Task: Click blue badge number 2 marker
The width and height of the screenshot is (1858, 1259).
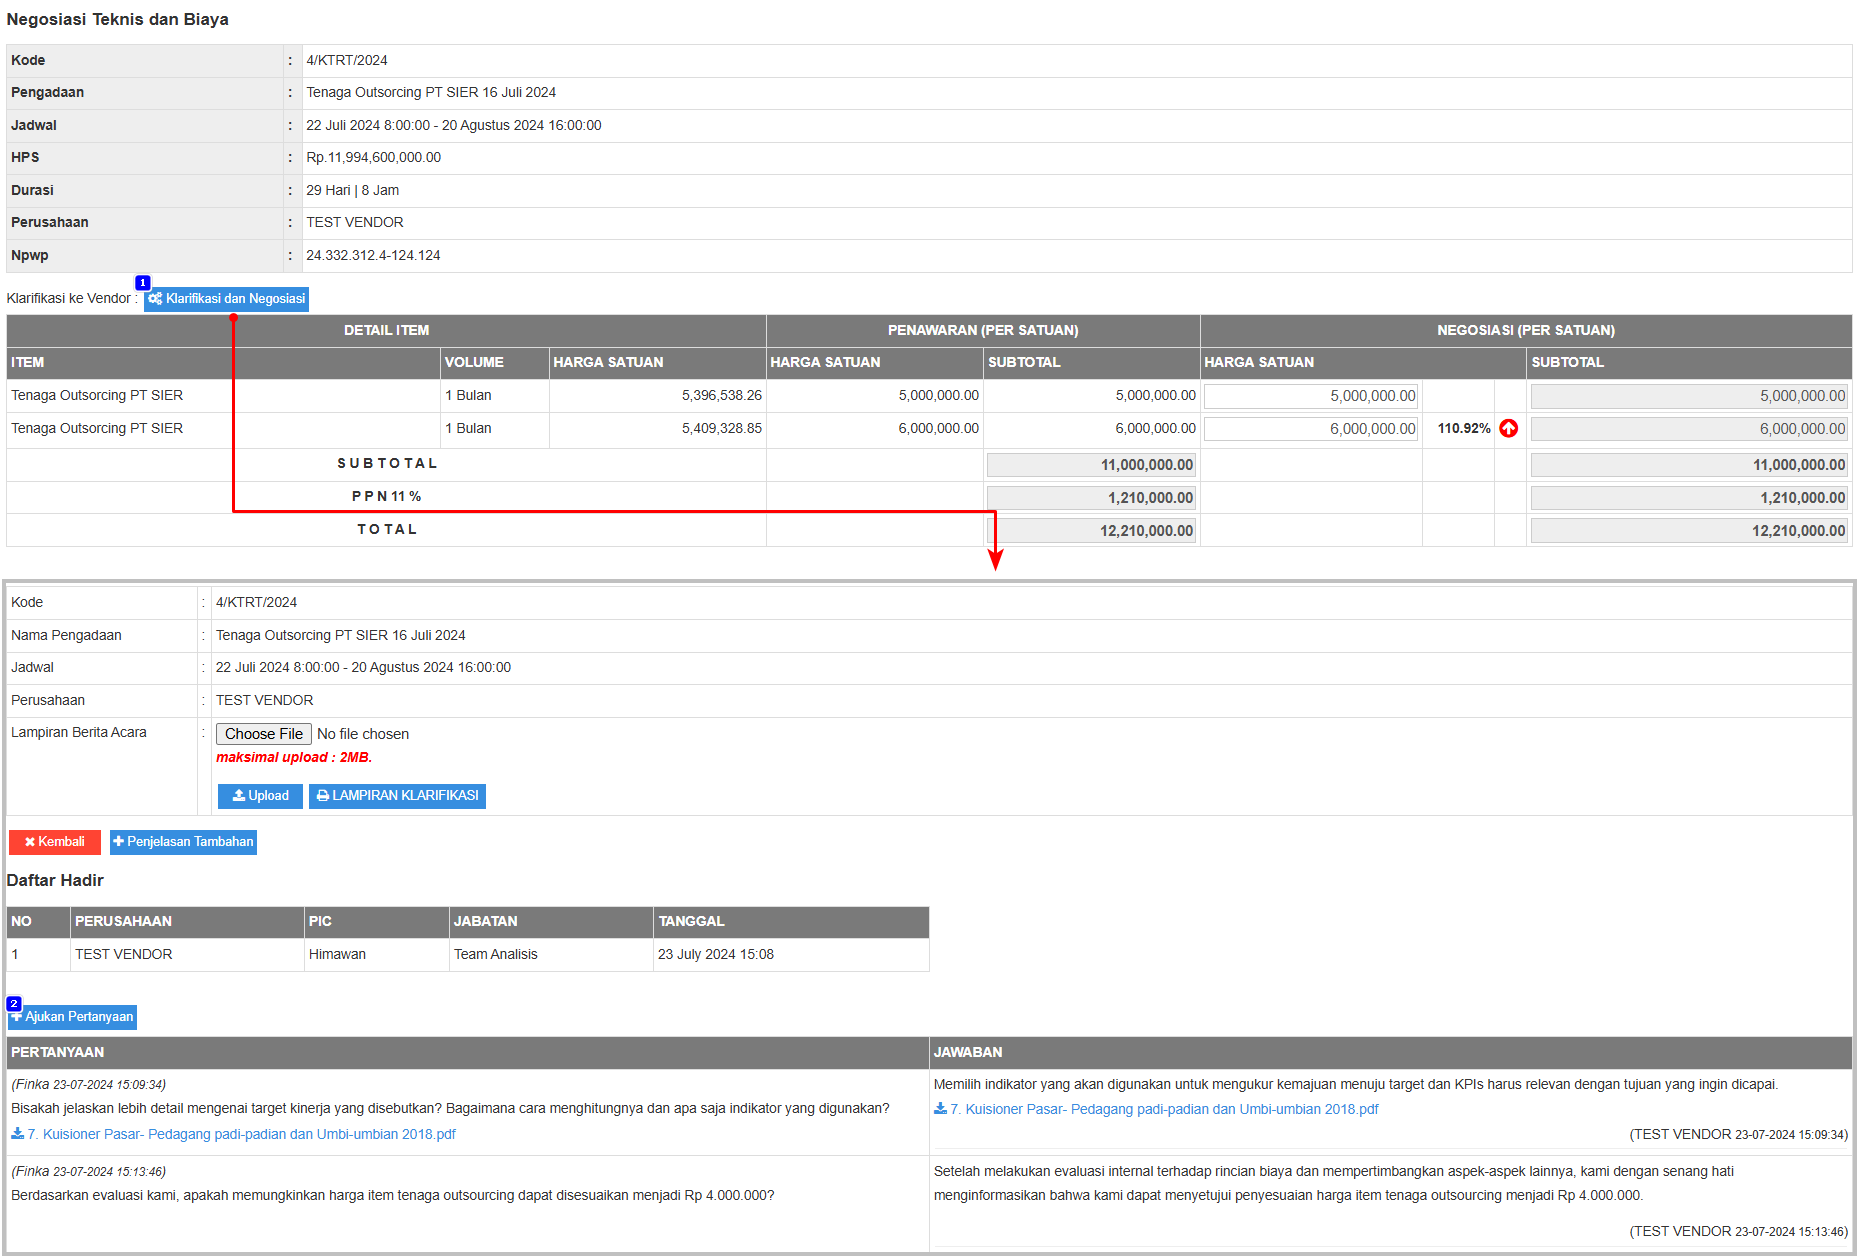Action: [x=14, y=1003]
